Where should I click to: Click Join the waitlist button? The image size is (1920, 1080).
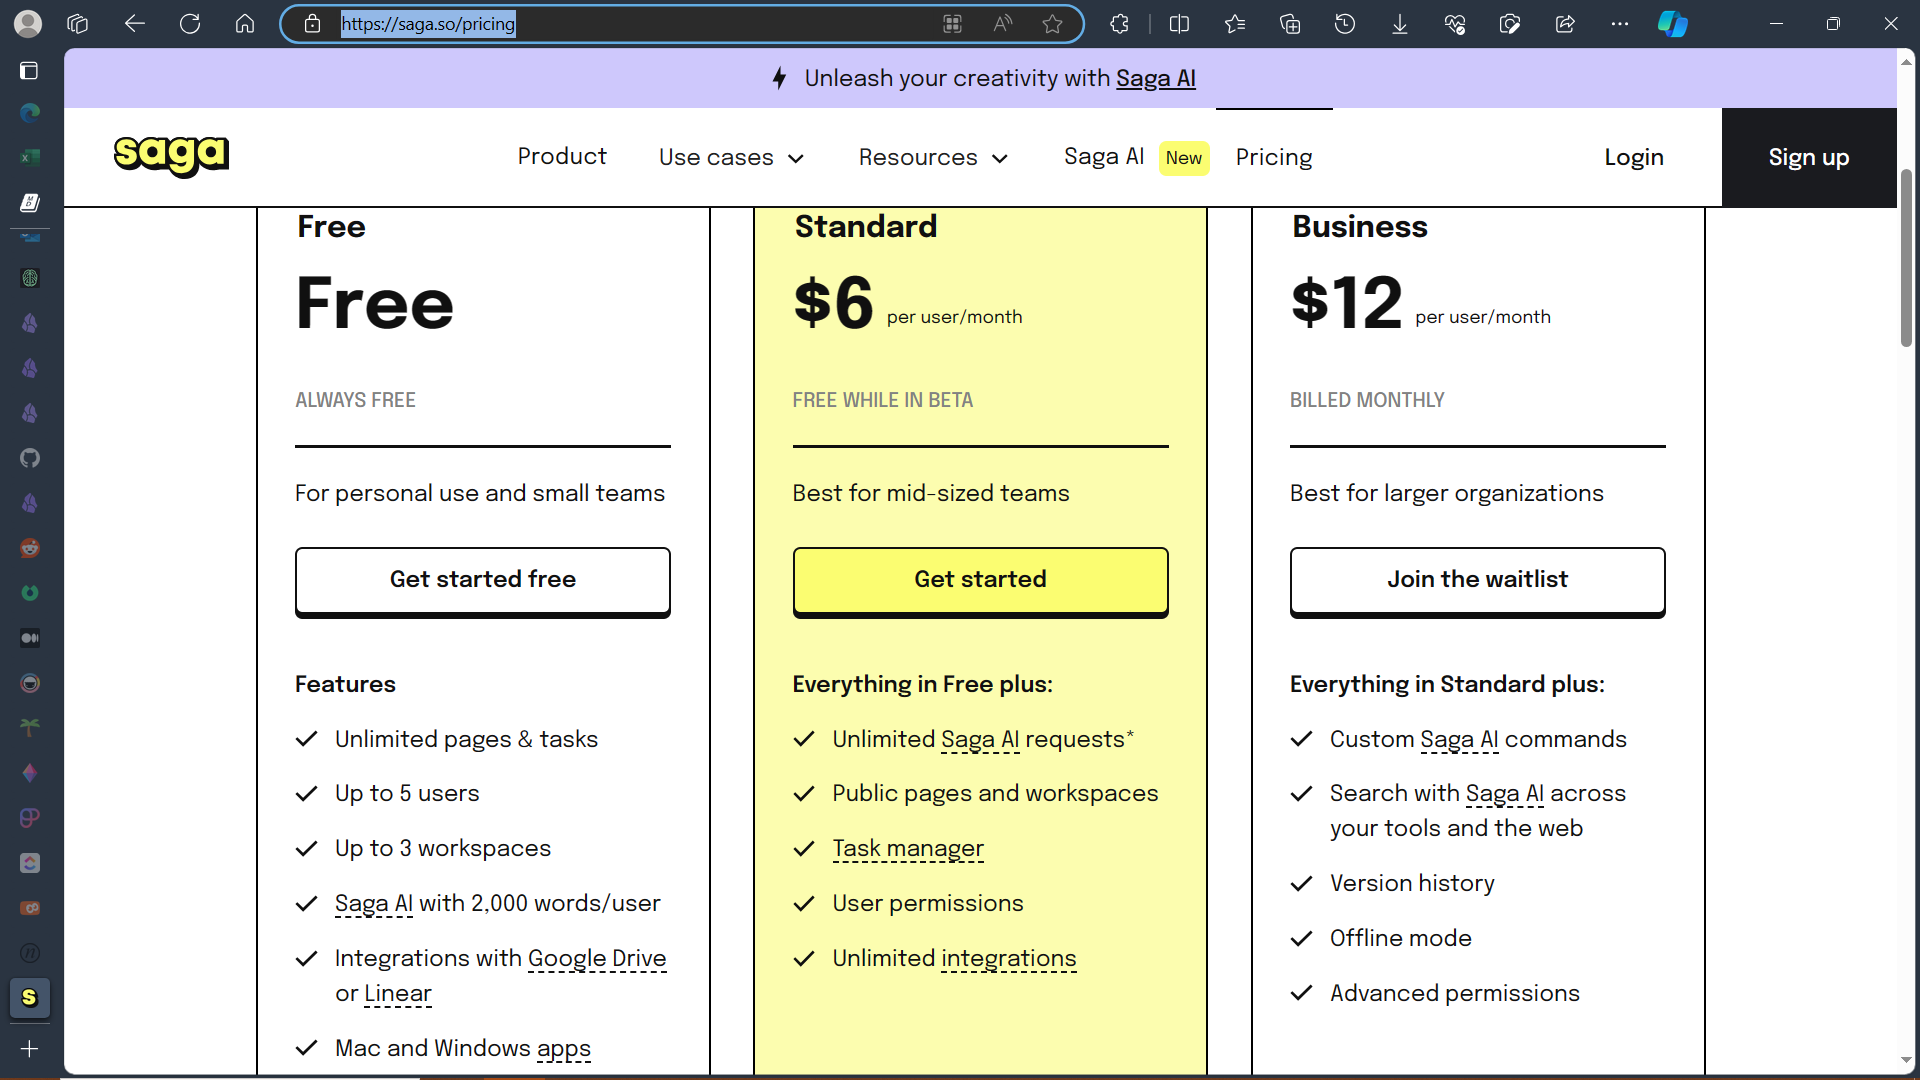click(1477, 580)
